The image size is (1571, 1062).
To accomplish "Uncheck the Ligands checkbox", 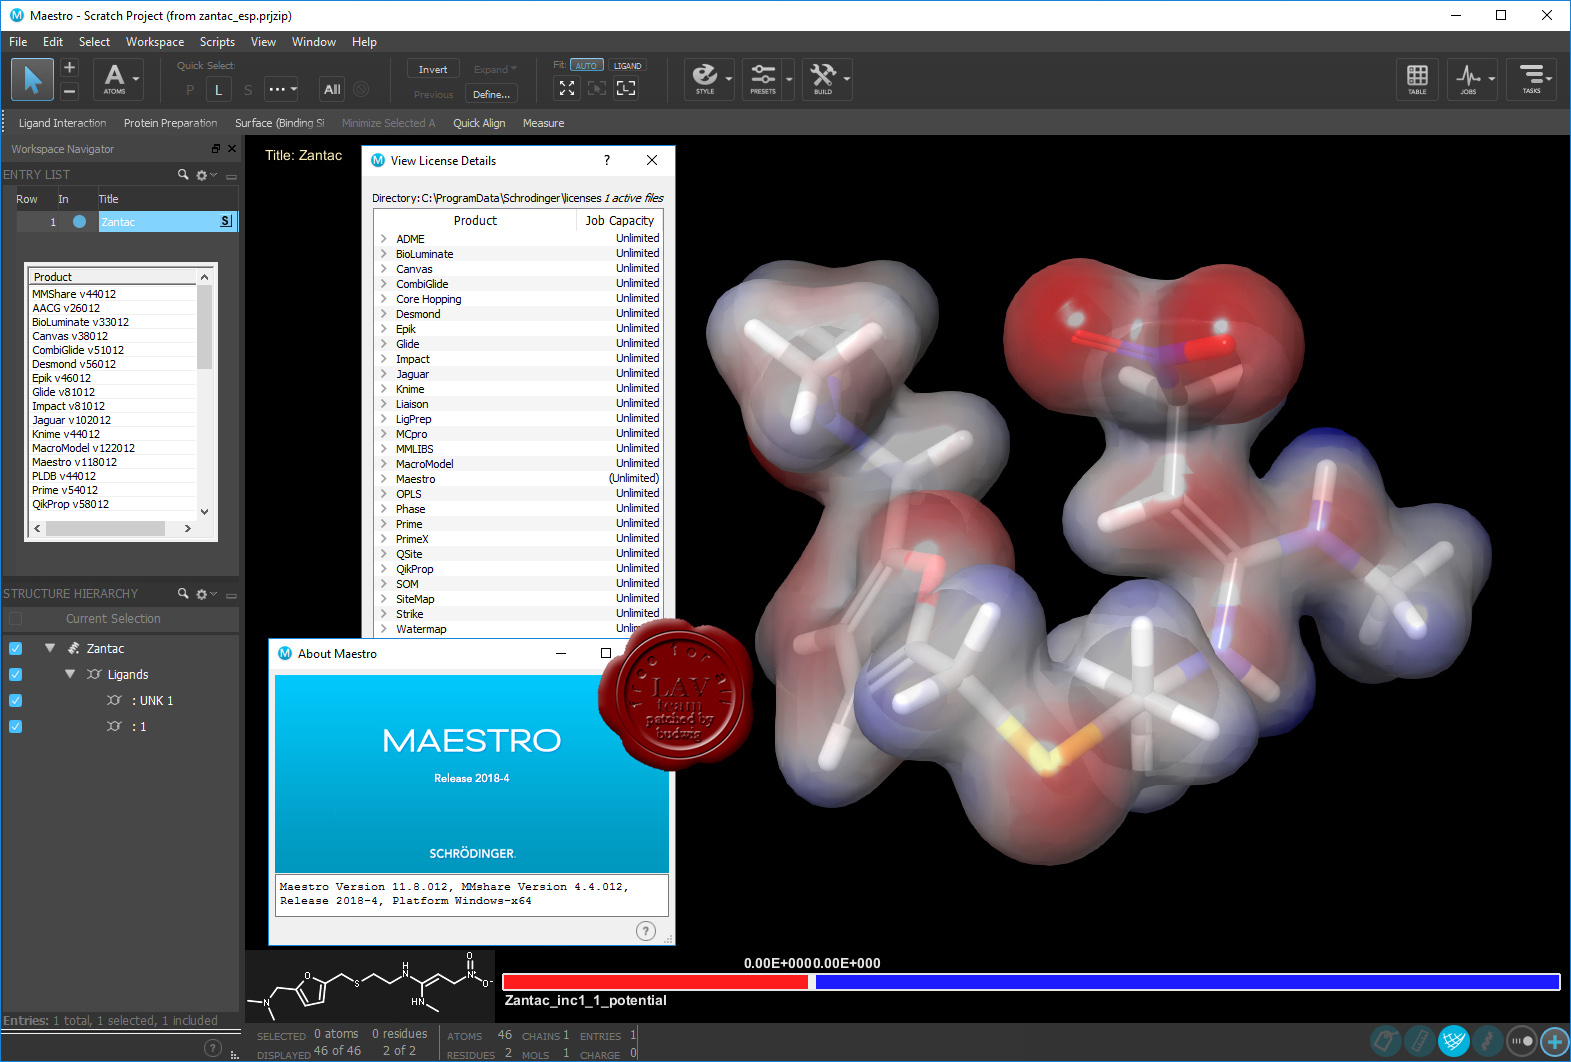I will pyautogui.click(x=15, y=674).
